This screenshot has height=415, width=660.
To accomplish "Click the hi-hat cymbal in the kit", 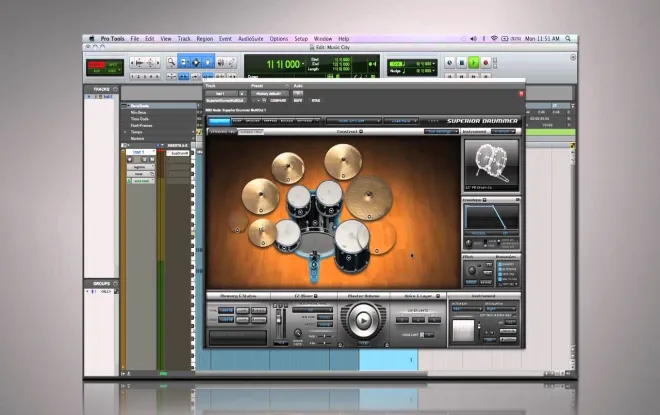I will pos(262,232).
